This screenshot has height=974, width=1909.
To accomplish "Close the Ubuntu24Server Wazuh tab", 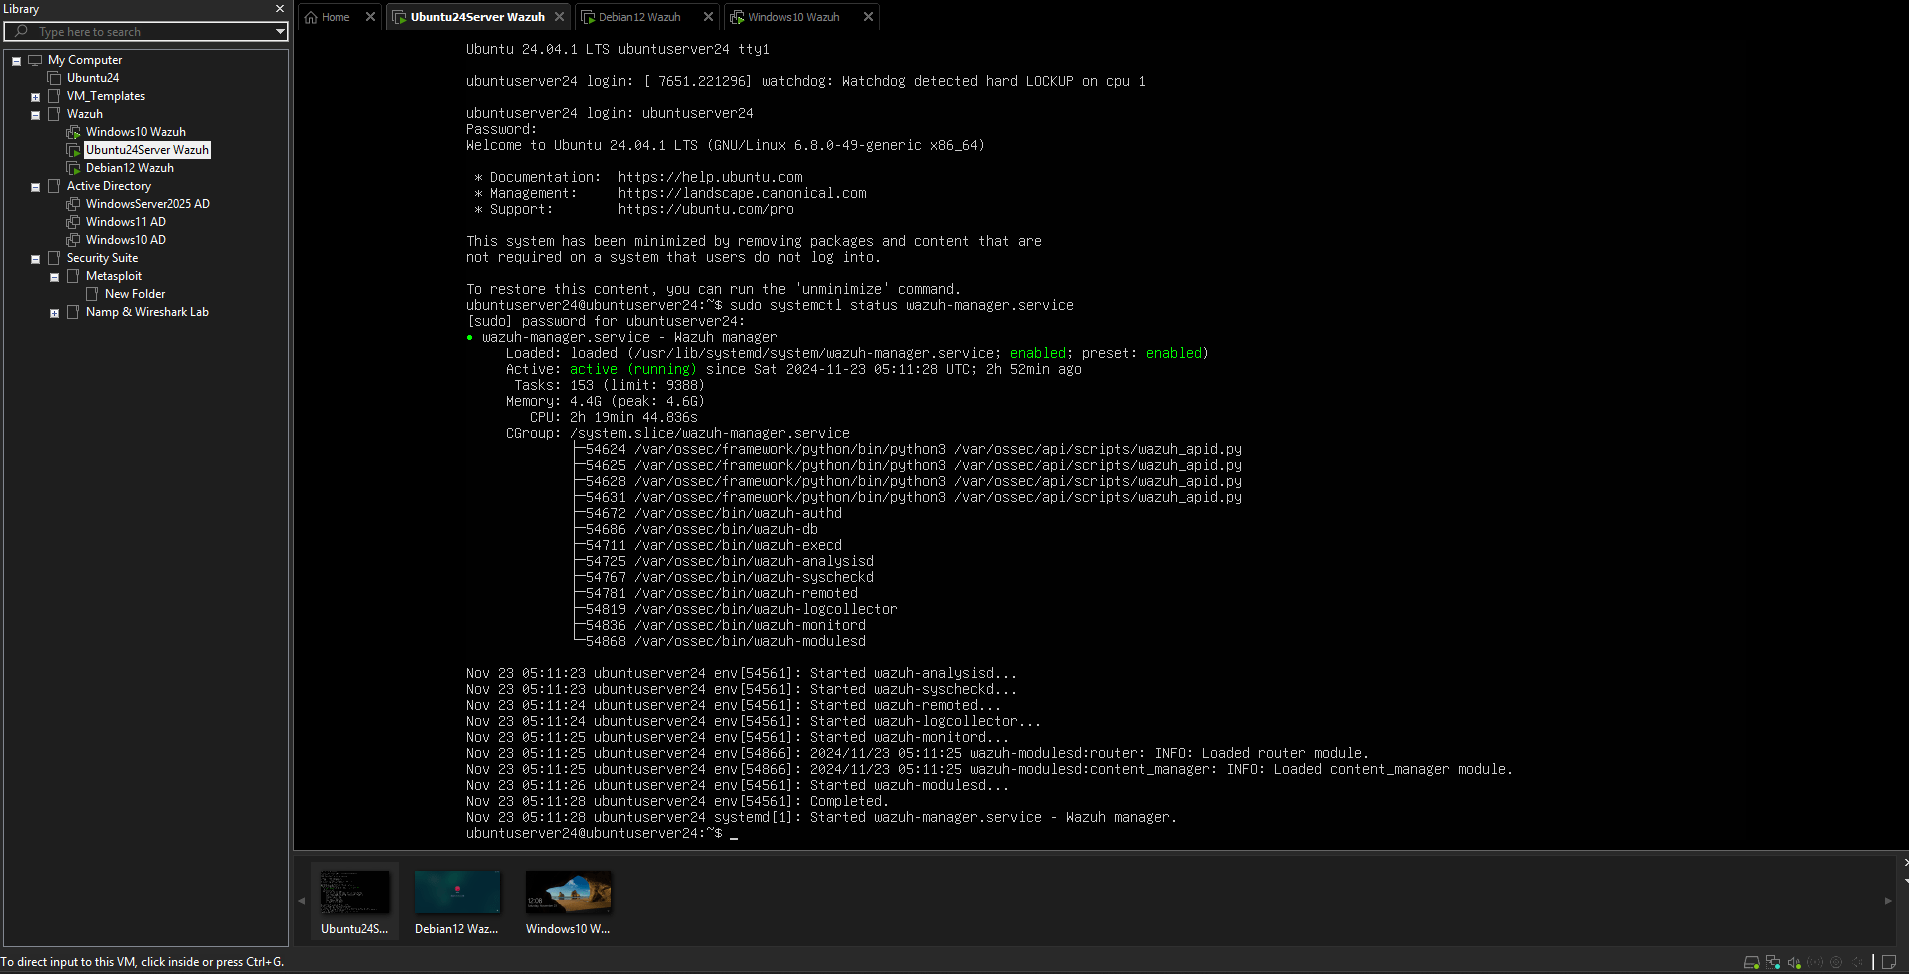I will [x=559, y=17].
